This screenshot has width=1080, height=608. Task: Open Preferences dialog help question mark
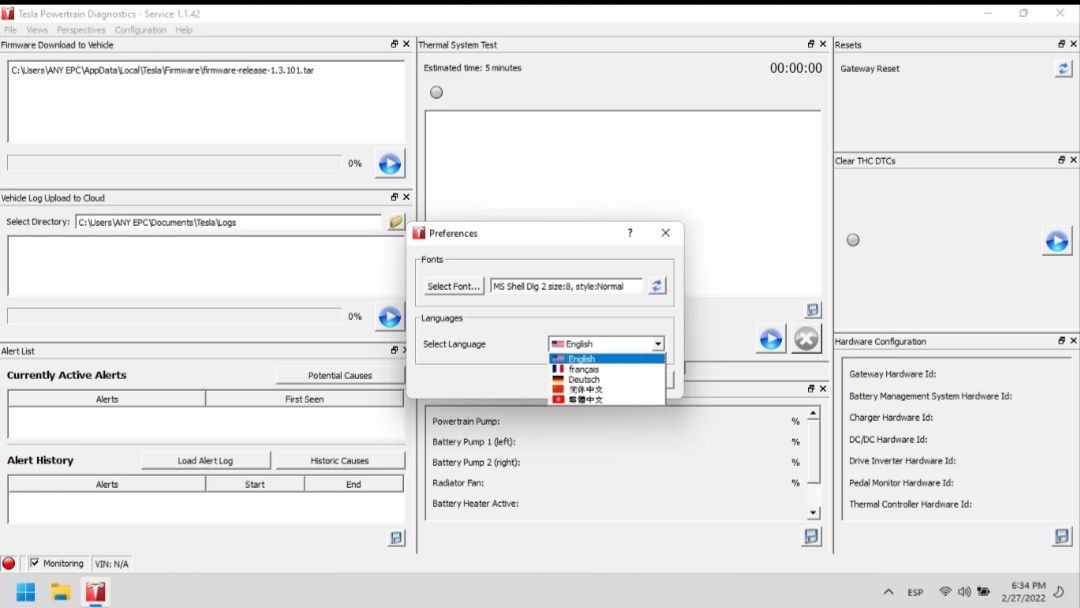[630, 233]
